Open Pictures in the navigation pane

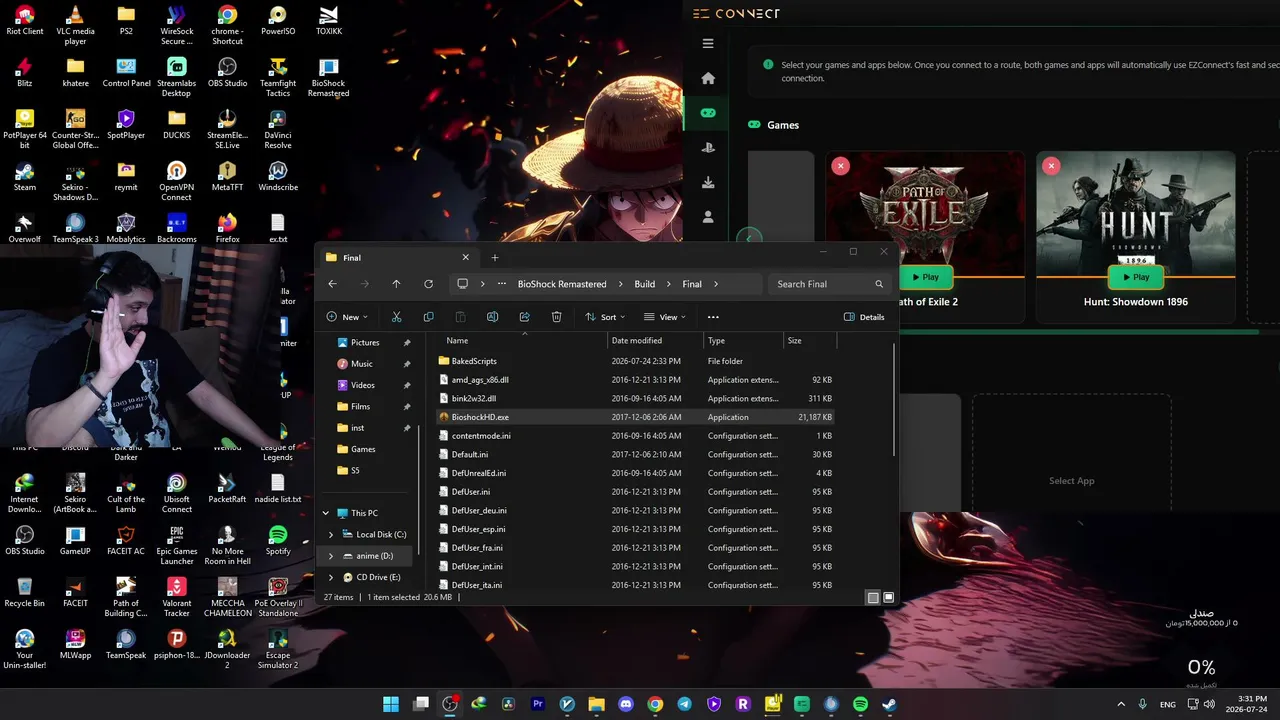coord(365,342)
